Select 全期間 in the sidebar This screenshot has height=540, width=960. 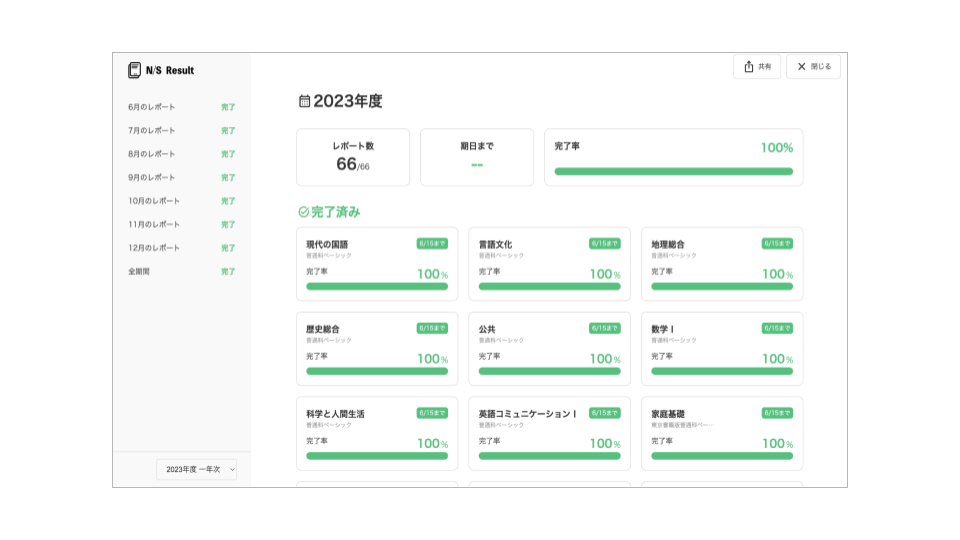pos(139,271)
